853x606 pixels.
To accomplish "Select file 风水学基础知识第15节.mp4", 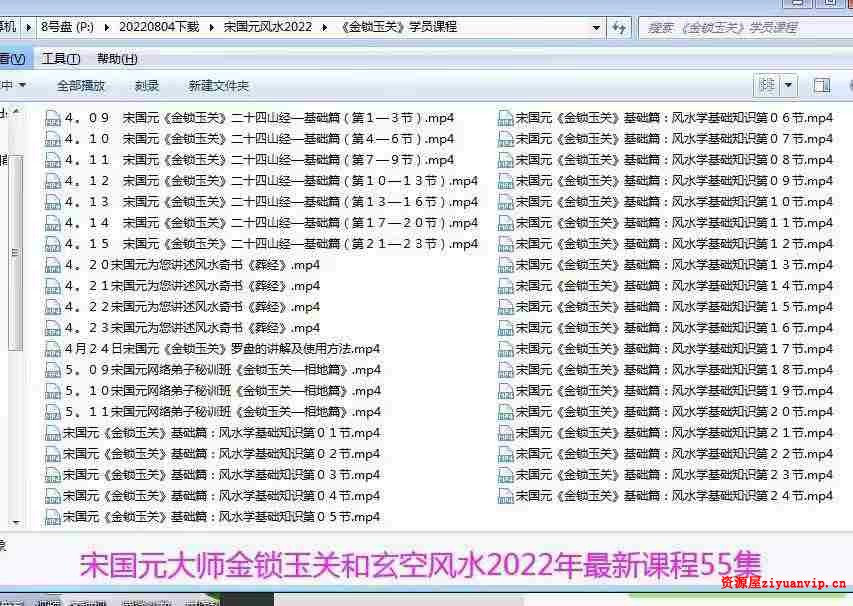I will coord(665,307).
